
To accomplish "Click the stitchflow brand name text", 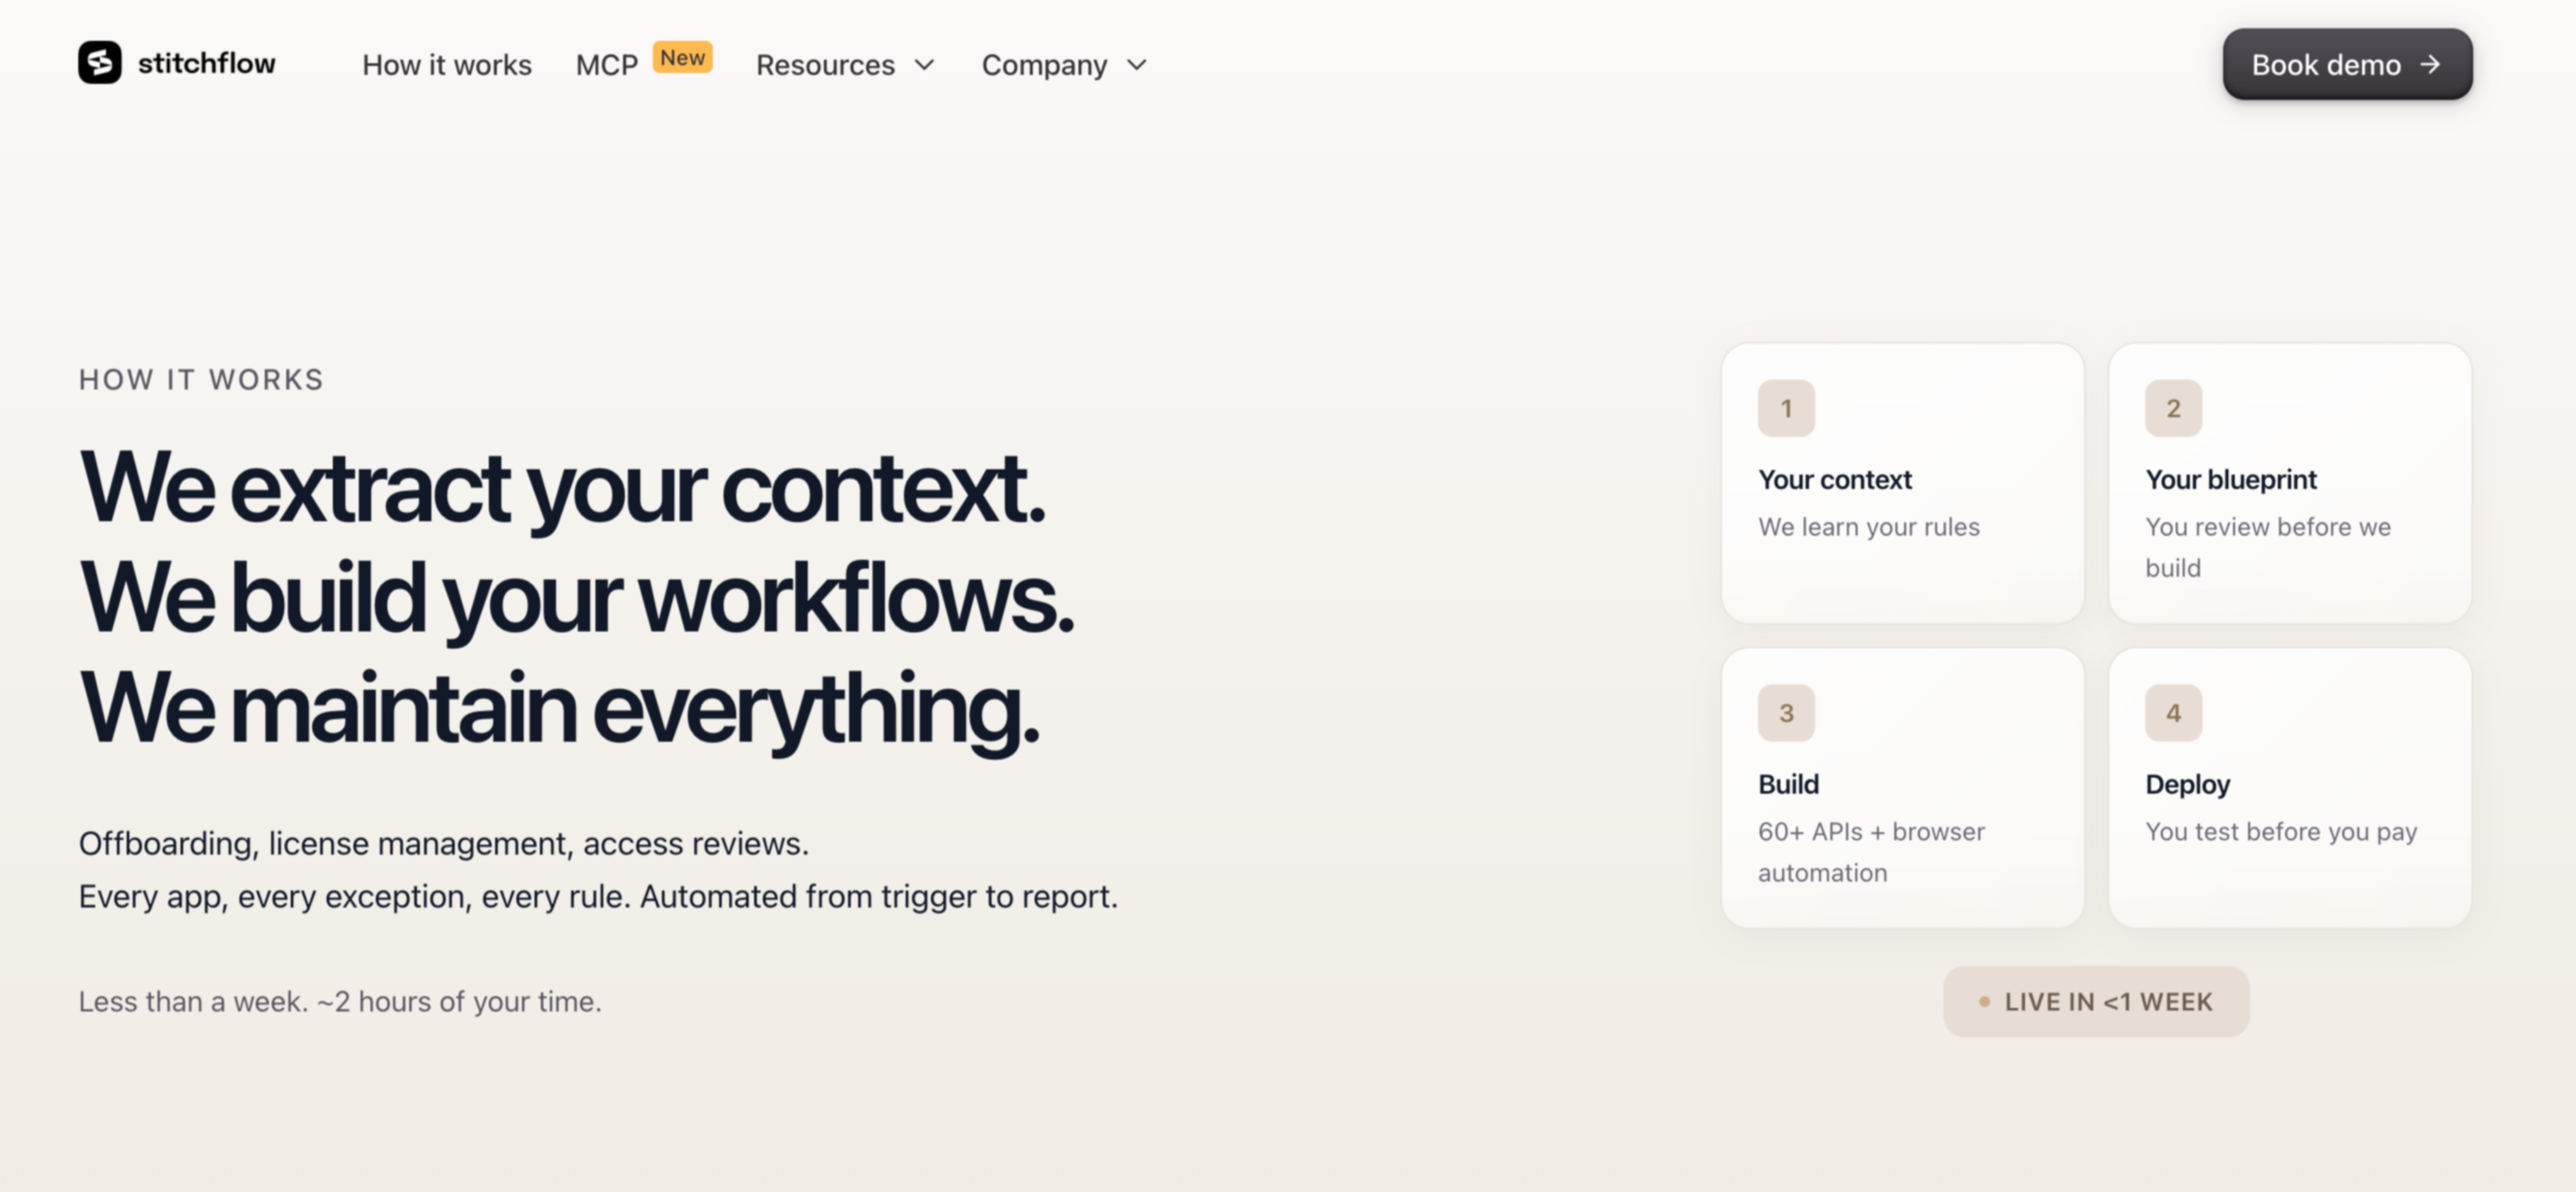I will [206, 63].
